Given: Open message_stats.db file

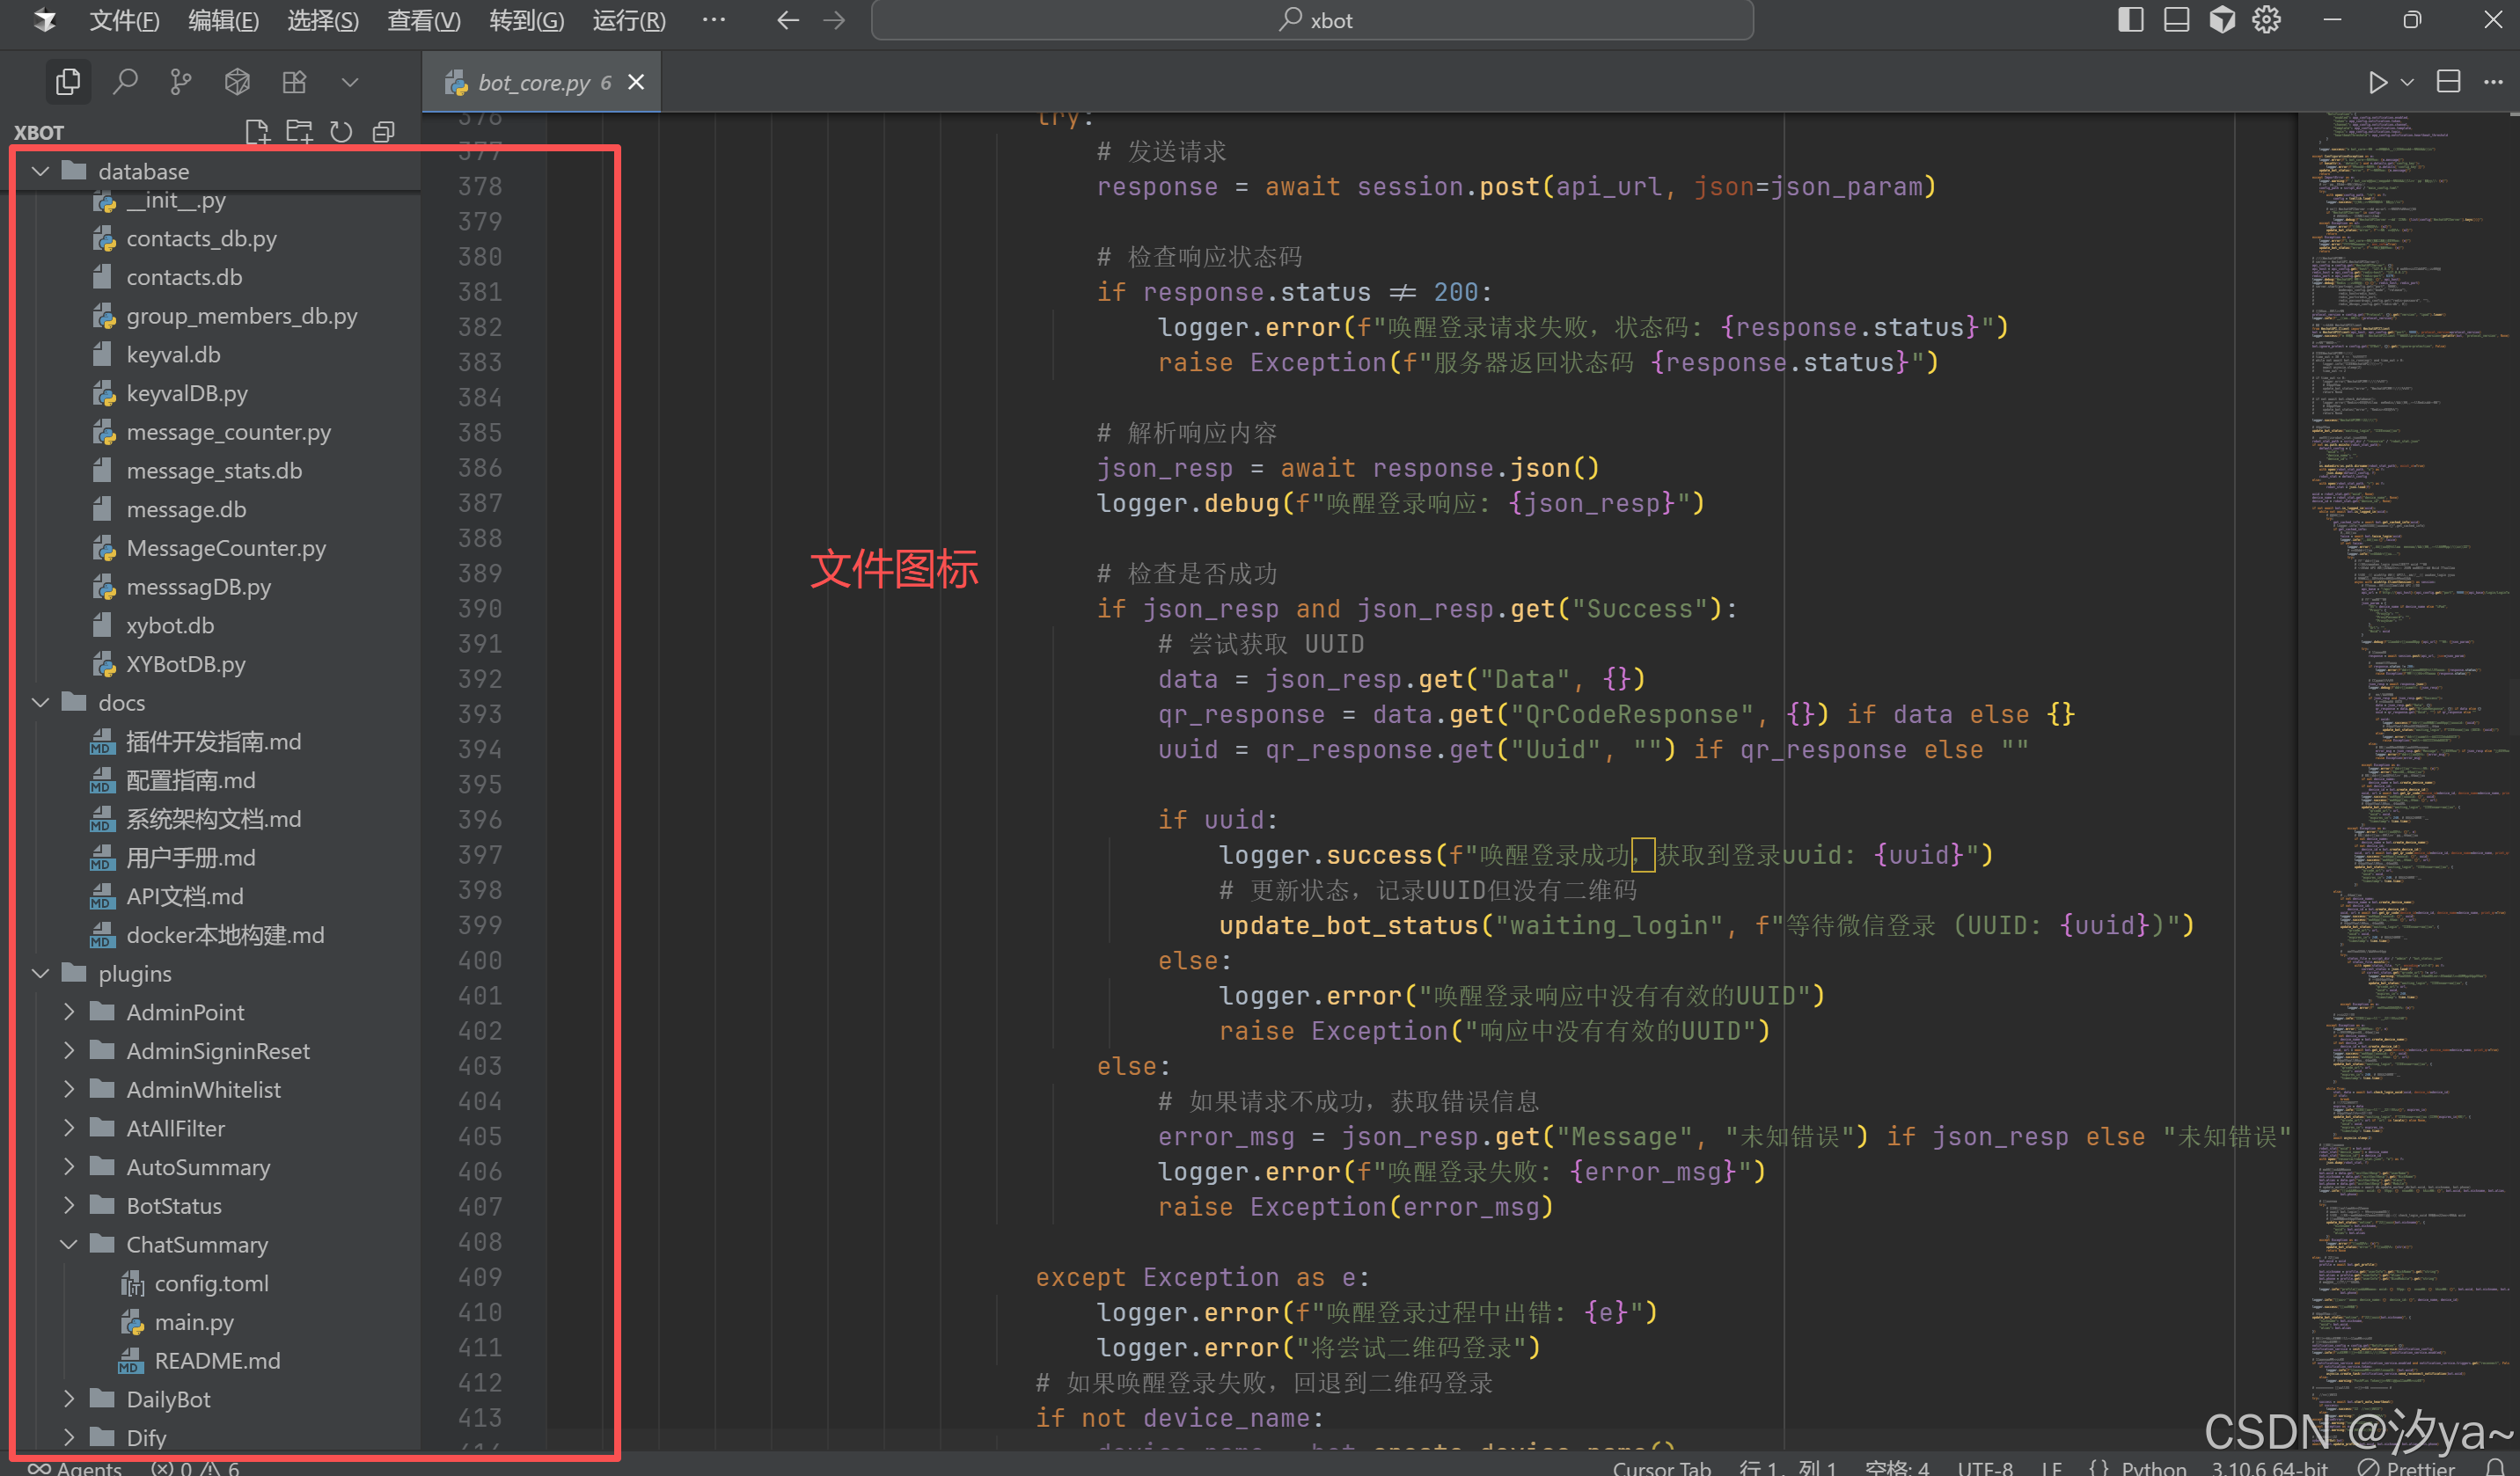Looking at the screenshot, I should (x=216, y=471).
